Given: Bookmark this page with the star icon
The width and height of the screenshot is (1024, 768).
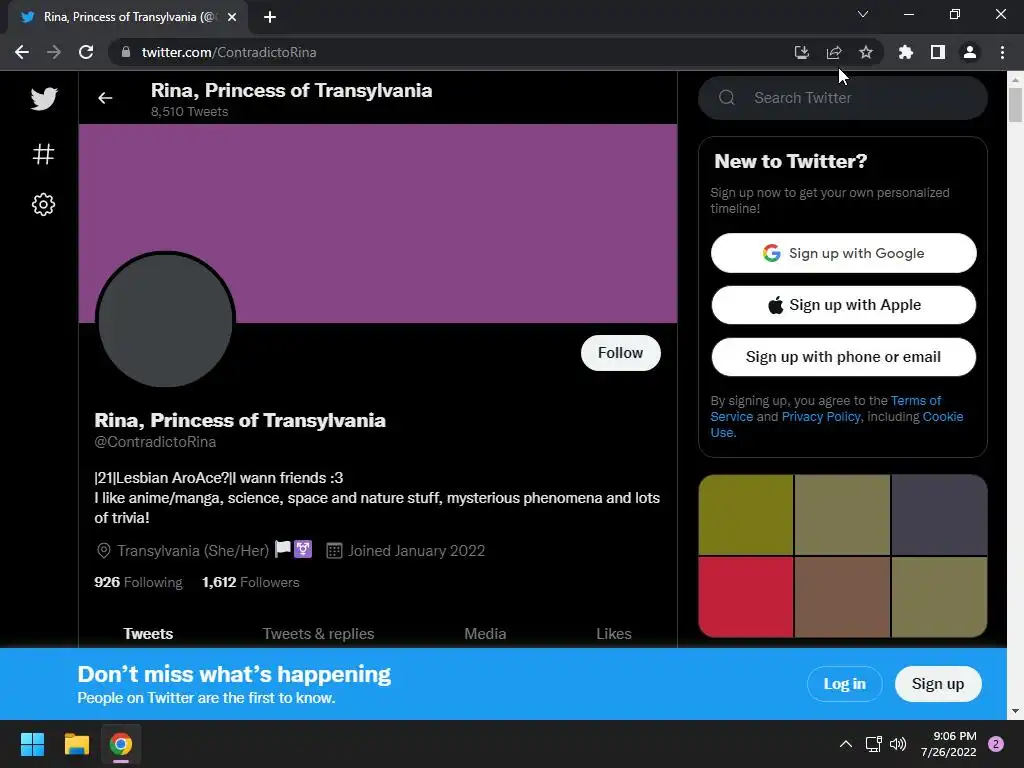Looking at the screenshot, I should pyautogui.click(x=866, y=52).
